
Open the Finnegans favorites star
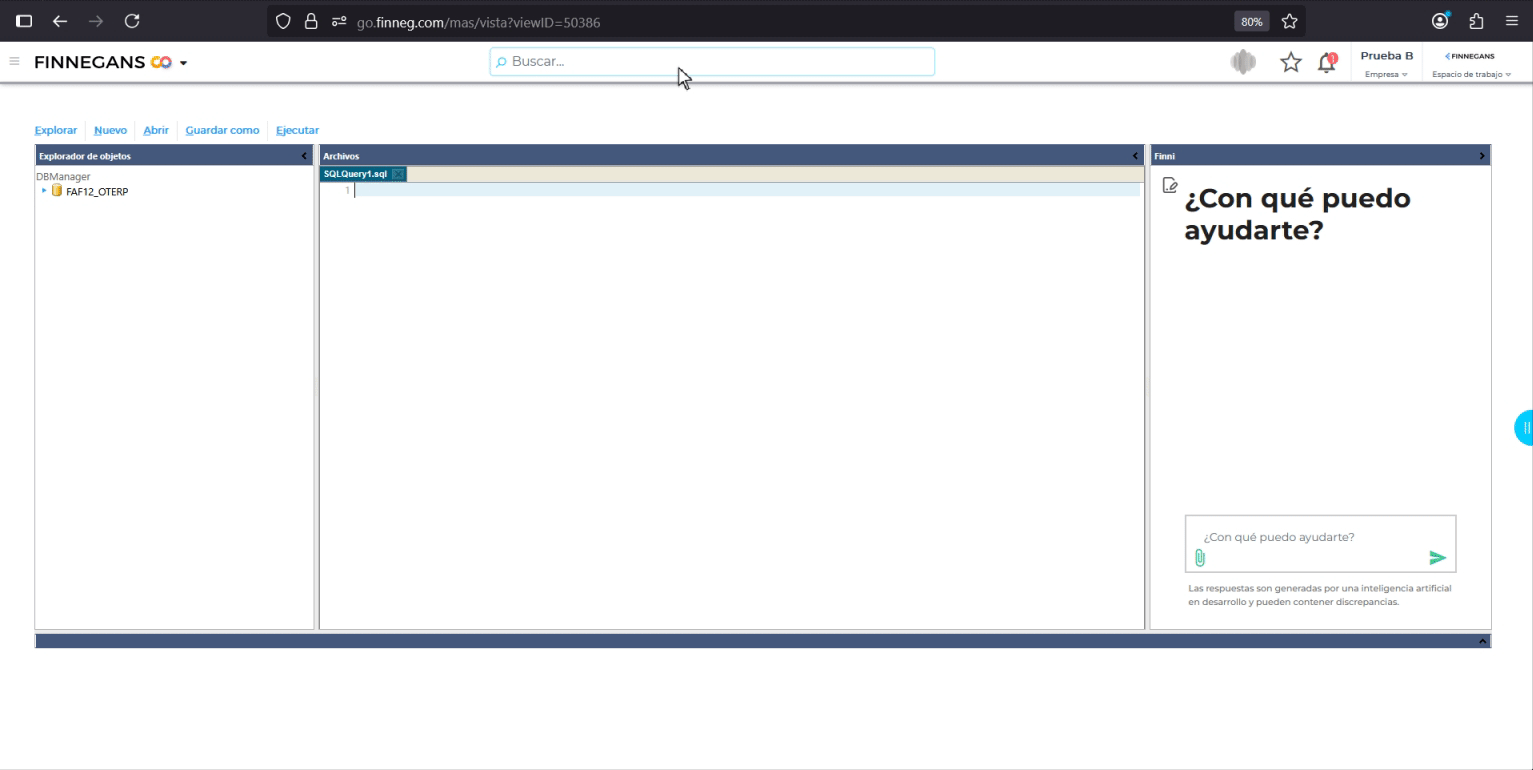pyautogui.click(x=1291, y=63)
